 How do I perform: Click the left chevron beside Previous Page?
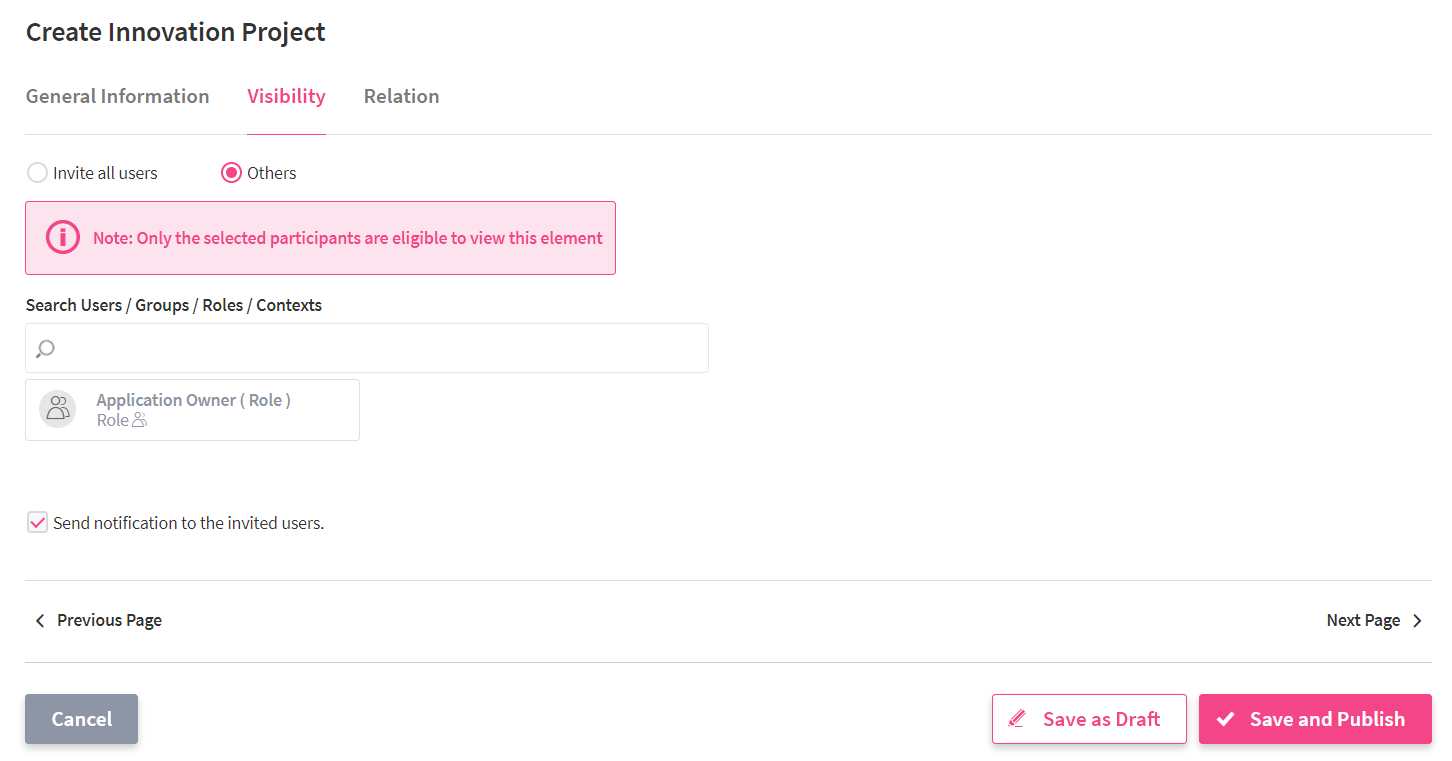(x=40, y=621)
